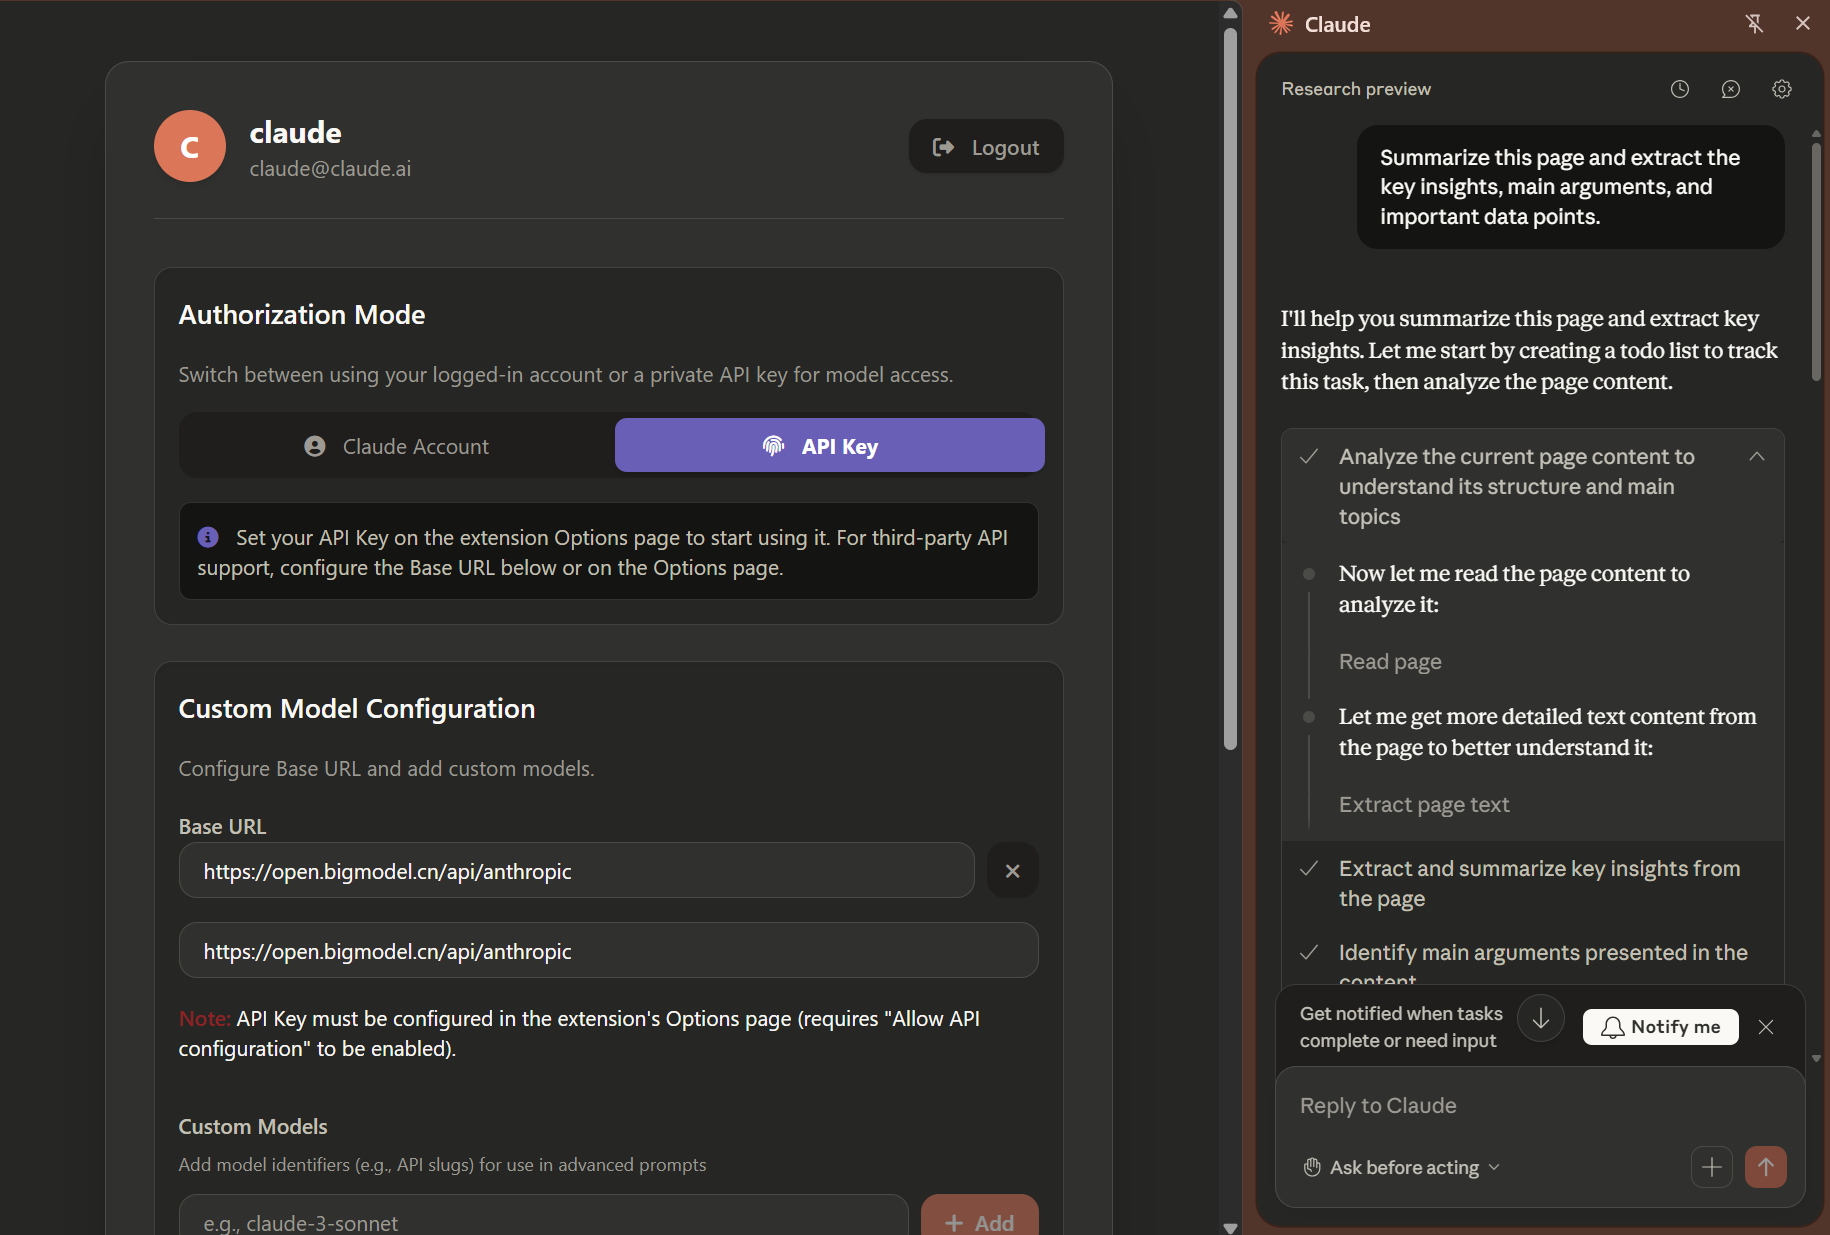Click the Logout button
The height and width of the screenshot is (1235, 1830).
[986, 147]
